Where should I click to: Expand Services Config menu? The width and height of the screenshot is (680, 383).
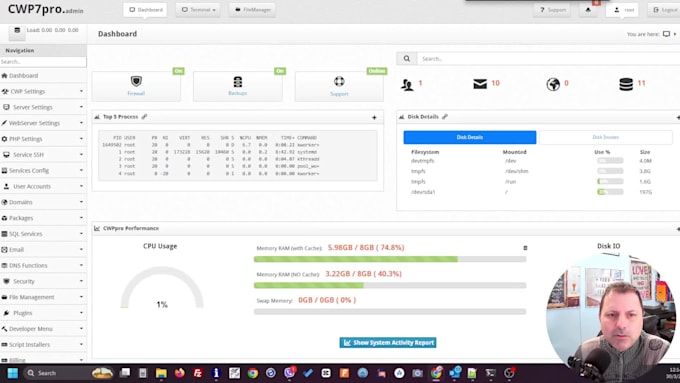pos(43,170)
